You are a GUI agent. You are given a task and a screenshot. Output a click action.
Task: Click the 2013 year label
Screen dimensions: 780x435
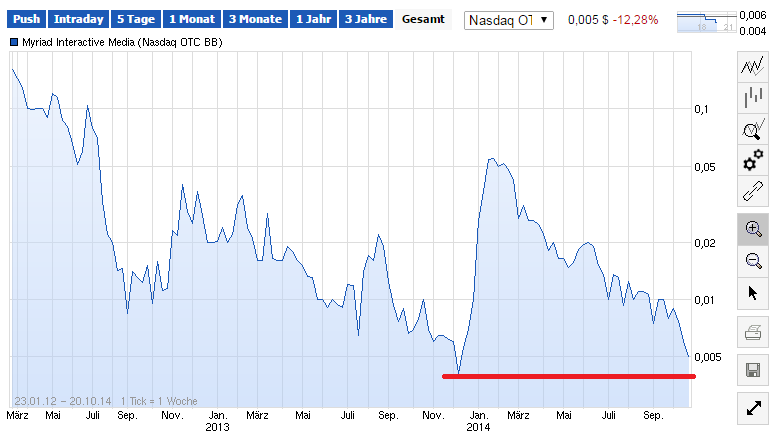[217, 427]
